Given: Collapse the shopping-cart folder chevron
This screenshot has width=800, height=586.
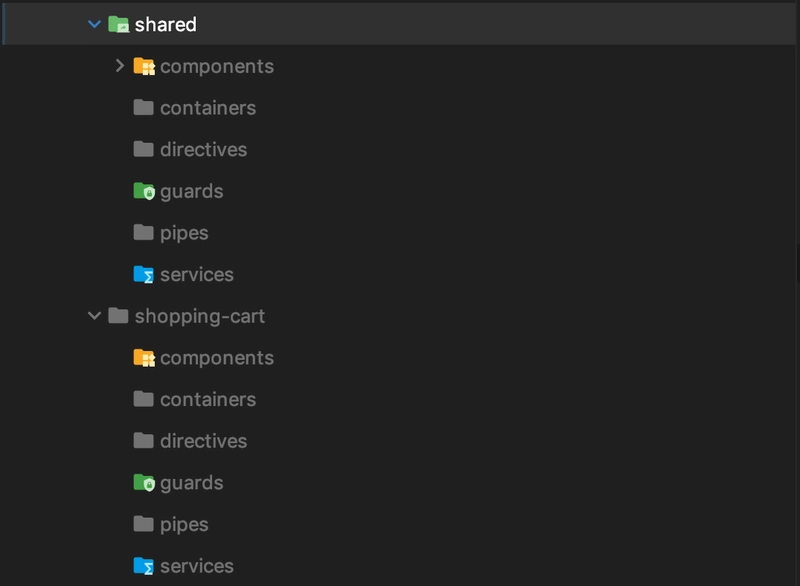Looking at the screenshot, I should (94, 316).
